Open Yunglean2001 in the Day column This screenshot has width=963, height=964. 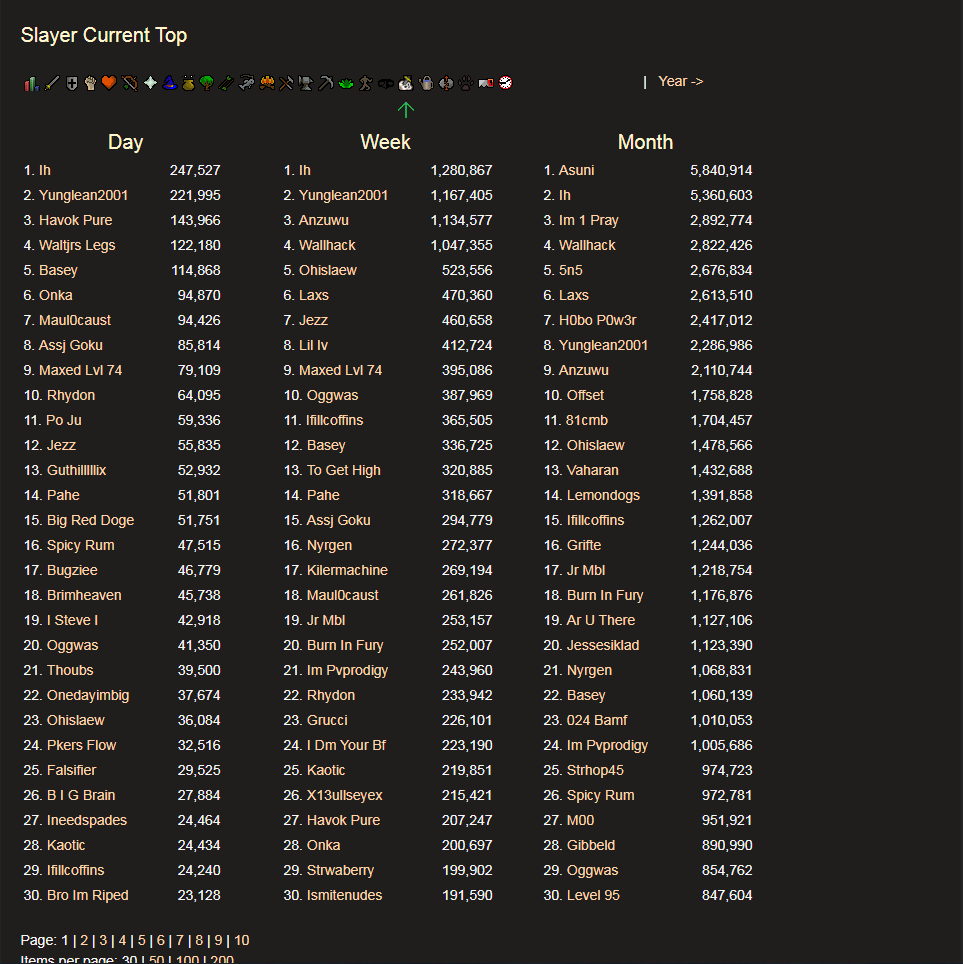pyautogui.click(x=84, y=196)
